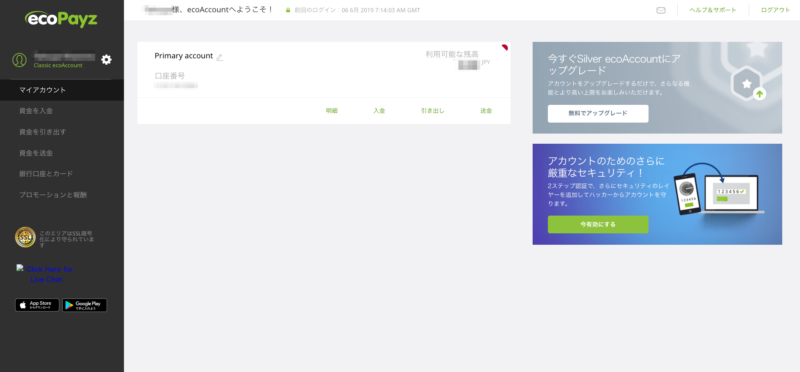Click the user profile avatar icon

[x=19, y=60]
